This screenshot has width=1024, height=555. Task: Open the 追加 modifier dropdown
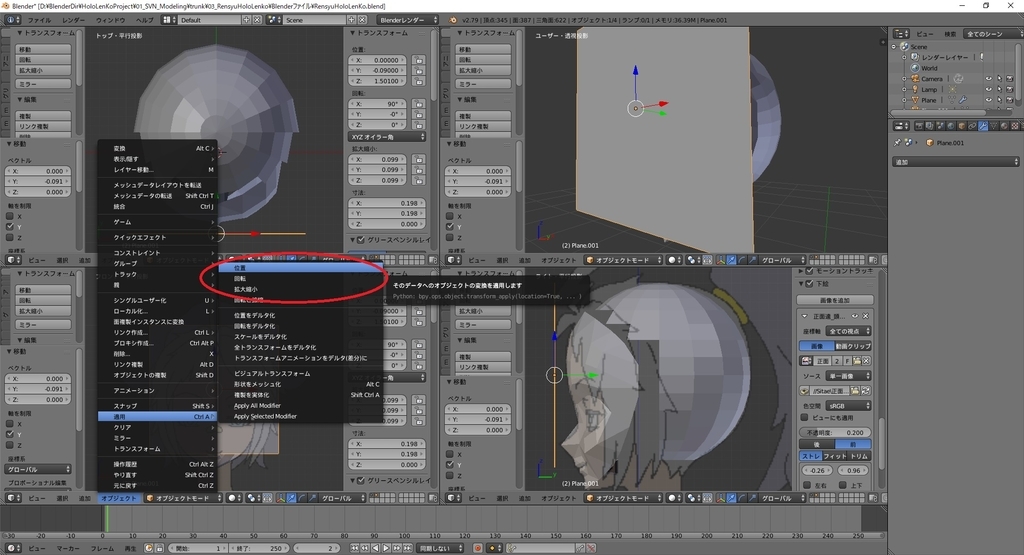click(x=955, y=161)
